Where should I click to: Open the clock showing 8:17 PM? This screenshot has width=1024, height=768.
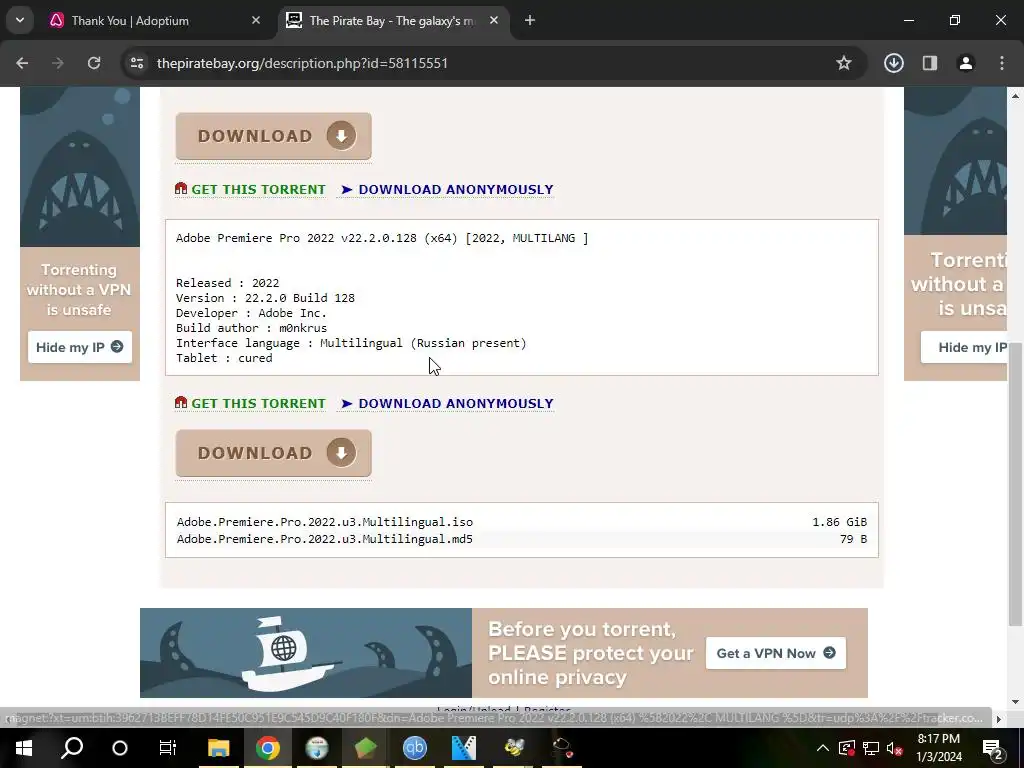click(939, 748)
